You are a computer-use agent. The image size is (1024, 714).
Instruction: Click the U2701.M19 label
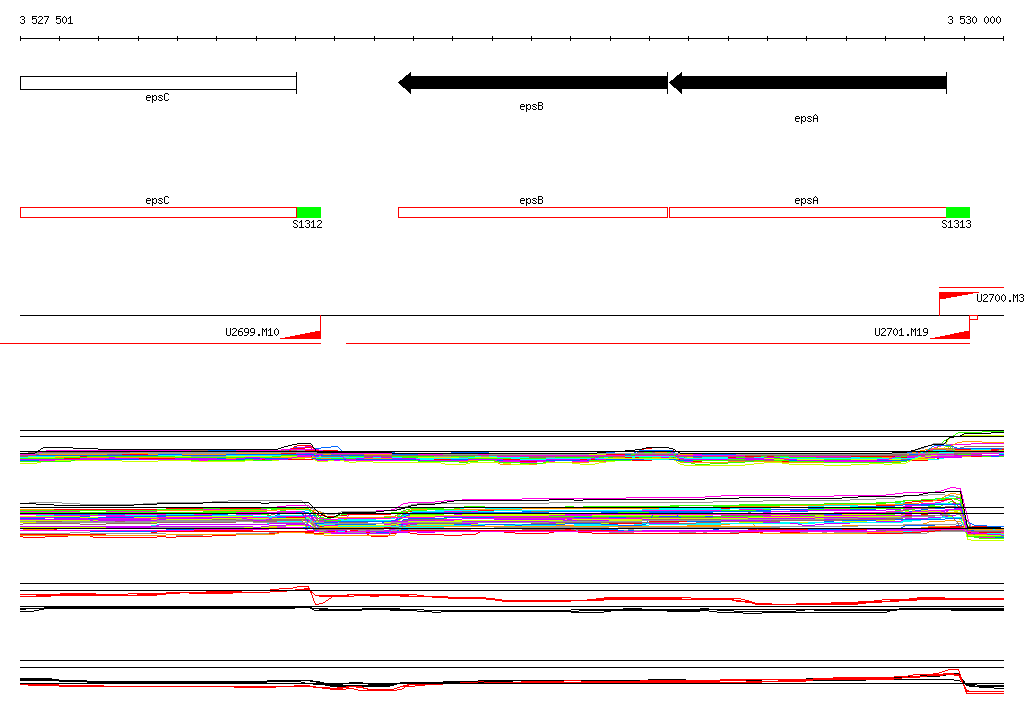coord(901,332)
